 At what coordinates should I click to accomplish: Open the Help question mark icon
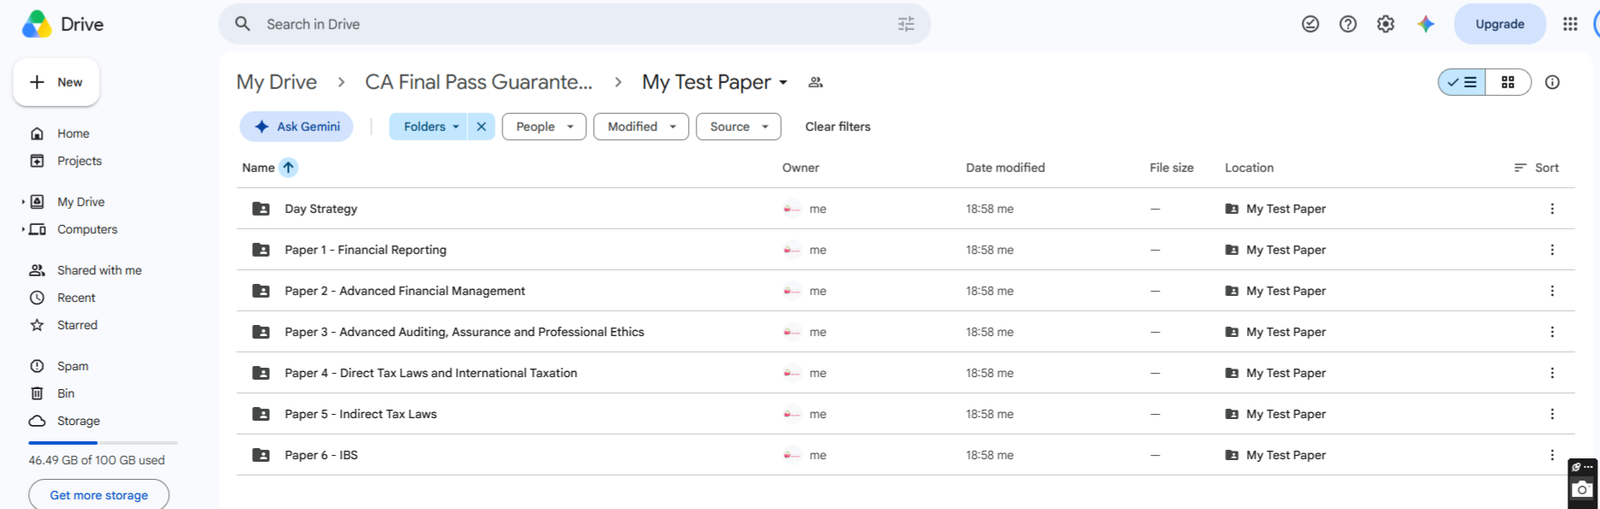1348,24
